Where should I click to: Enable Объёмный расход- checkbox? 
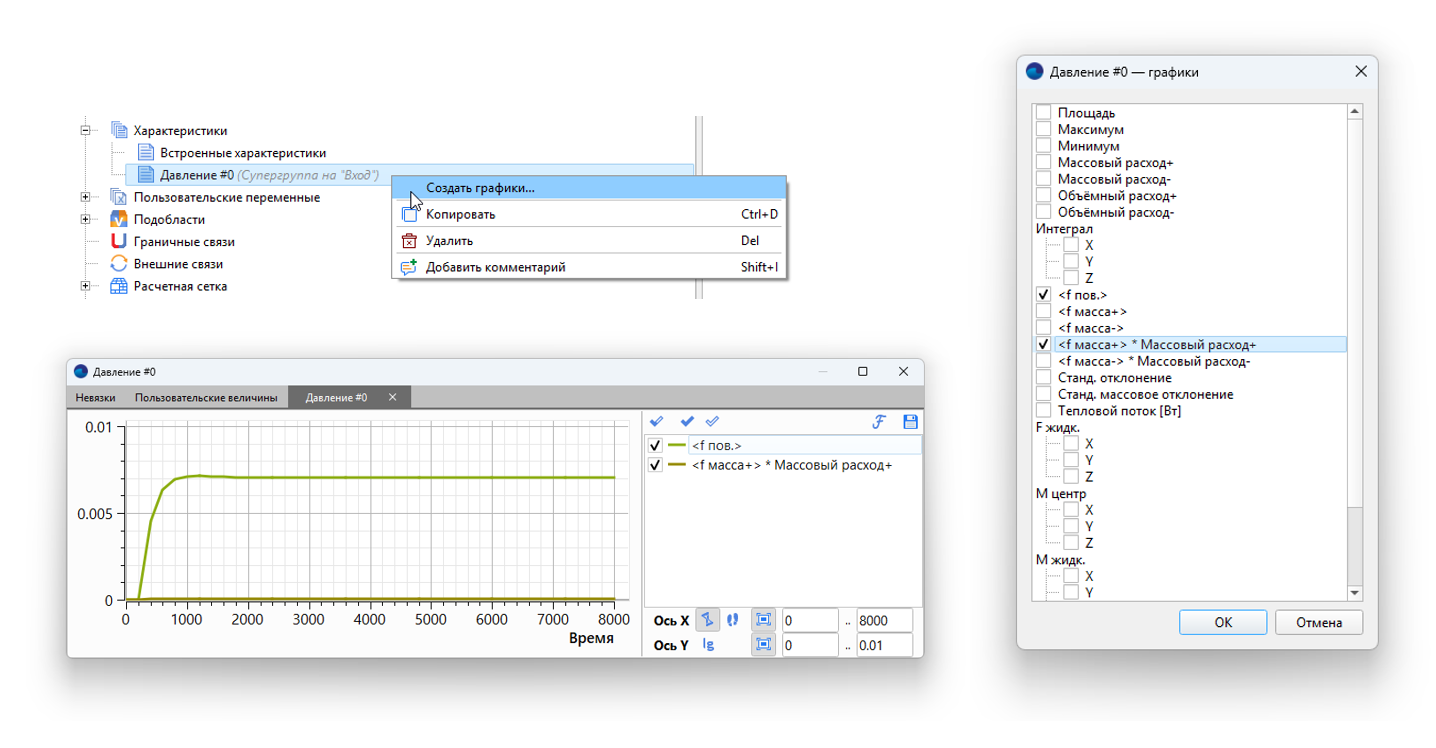pos(1044,212)
